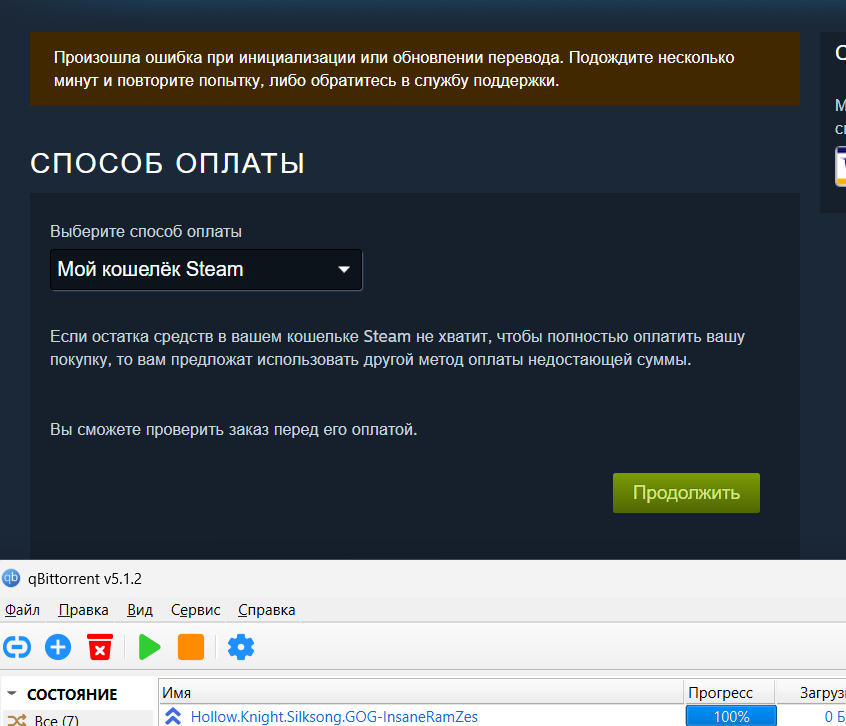Open the Файл menu
846x726 pixels.
[x=22, y=610]
